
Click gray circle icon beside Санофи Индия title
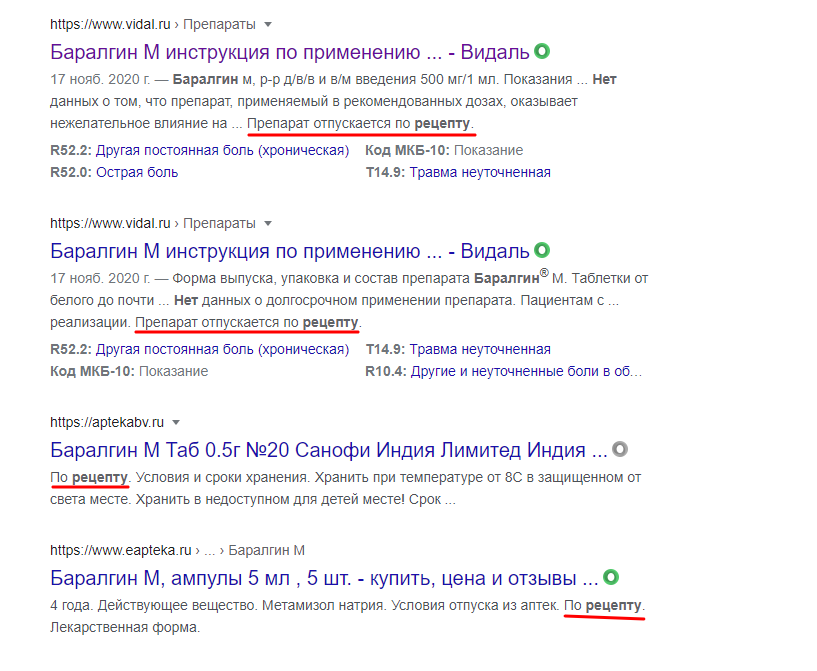pyautogui.click(x=620, y=448)
